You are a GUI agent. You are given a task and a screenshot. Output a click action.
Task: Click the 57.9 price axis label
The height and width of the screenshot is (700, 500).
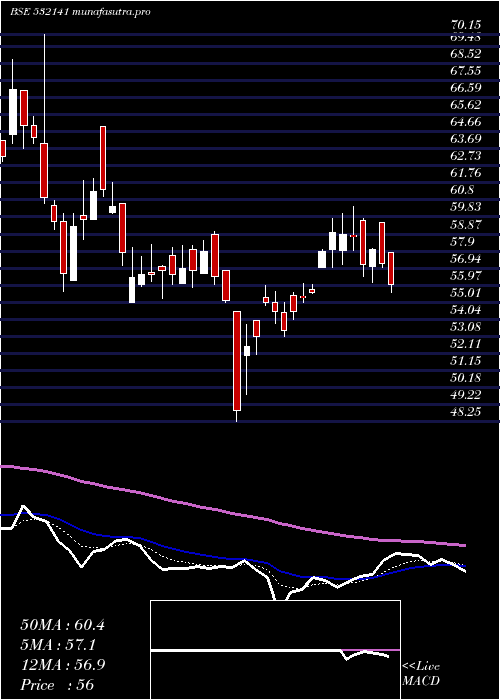[x=462, y=242]
